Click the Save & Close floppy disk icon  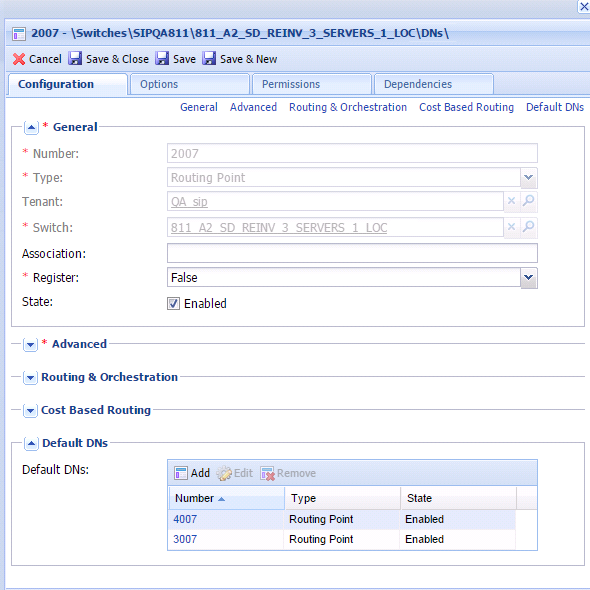point(75,59)
